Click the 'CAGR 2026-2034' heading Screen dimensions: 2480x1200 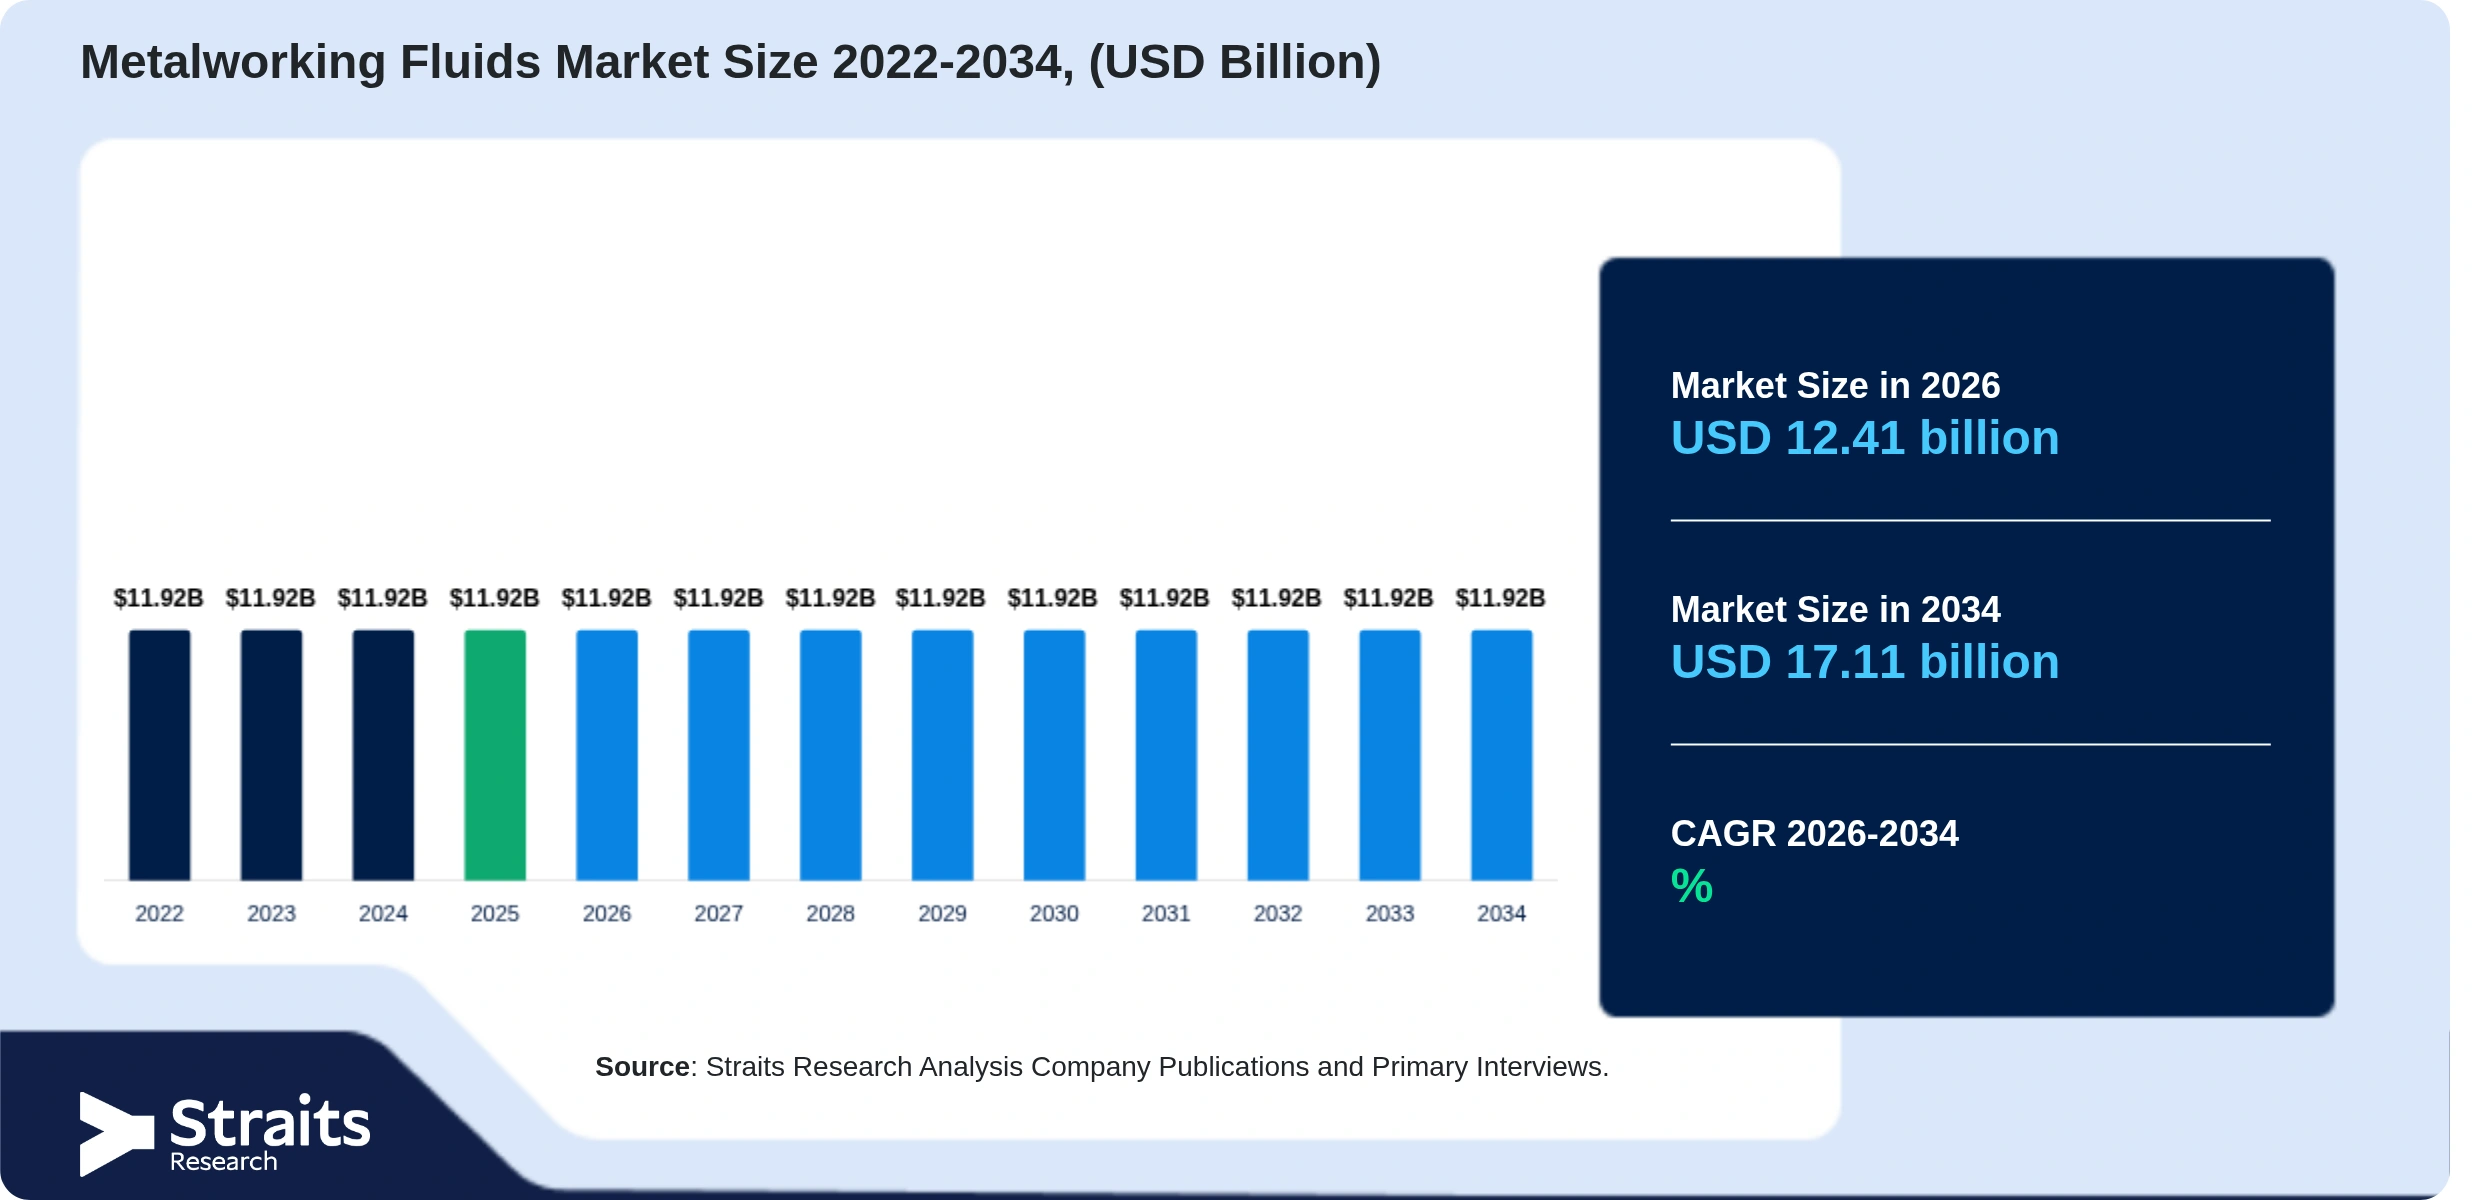1814,834
